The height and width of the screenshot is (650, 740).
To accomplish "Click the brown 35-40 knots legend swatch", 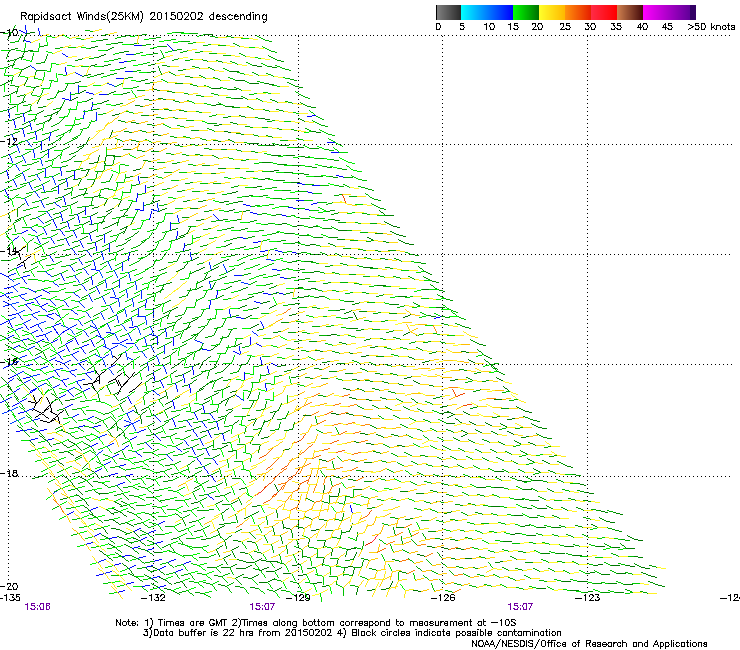I will (x=630, y=12).
